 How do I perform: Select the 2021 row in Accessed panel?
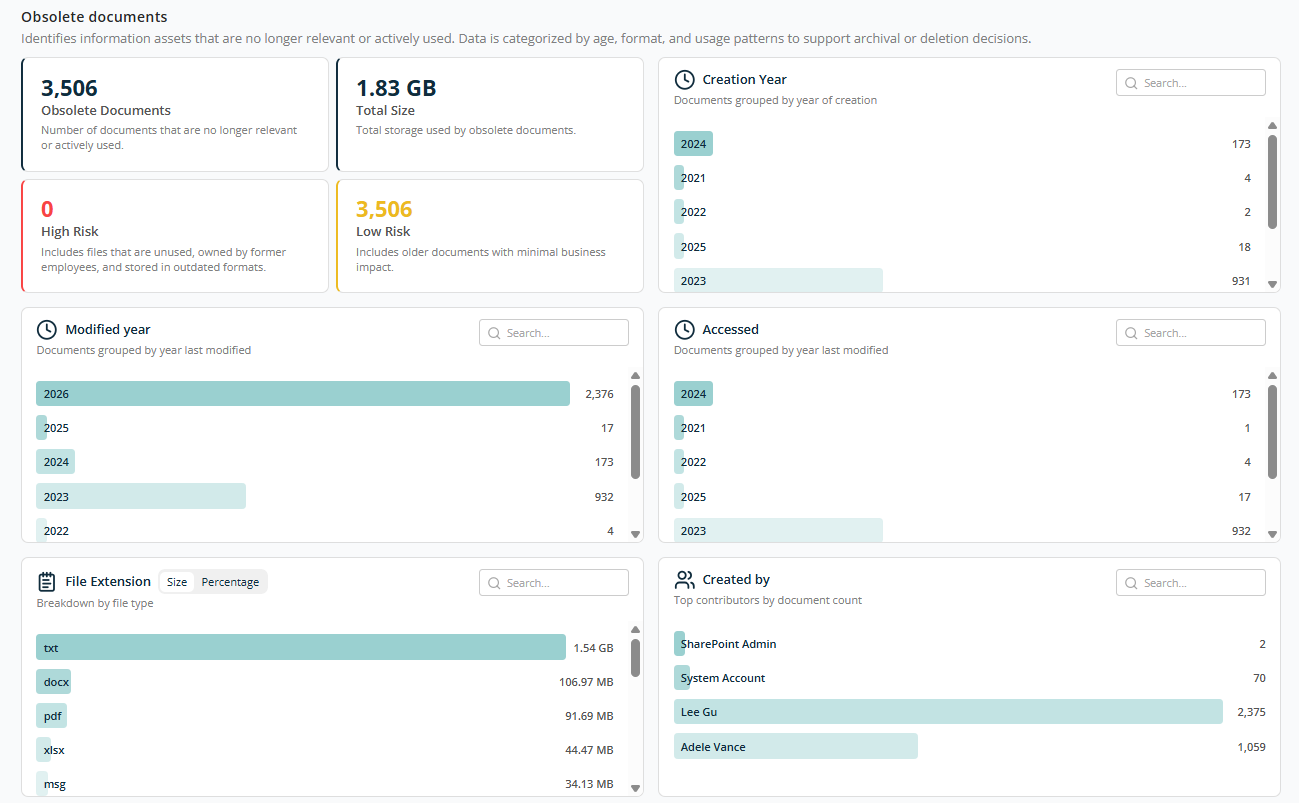pyautogui.click(x=962, y=428)
